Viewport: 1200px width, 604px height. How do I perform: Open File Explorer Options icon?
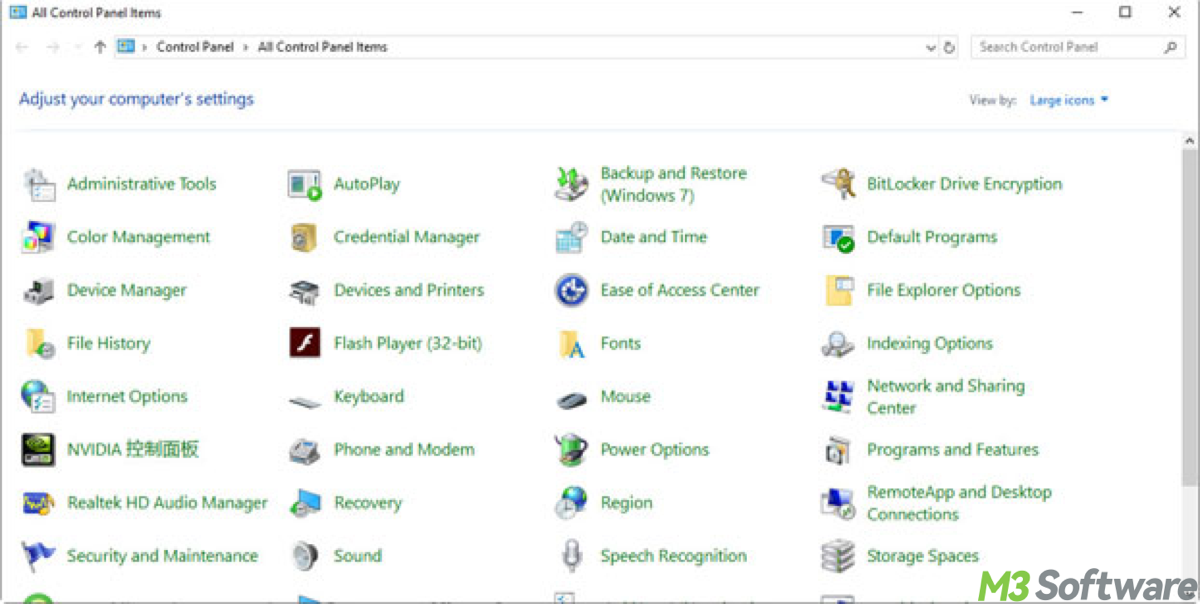838,290
